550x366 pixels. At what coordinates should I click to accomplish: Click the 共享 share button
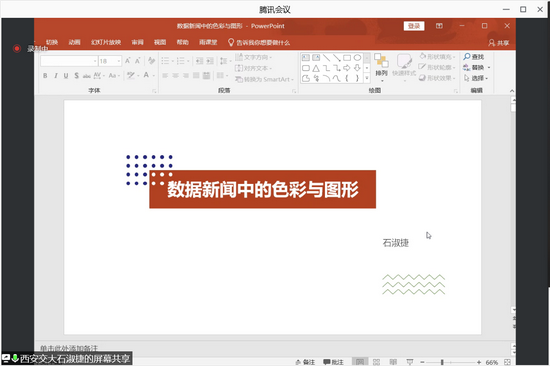[x=498, y=43]
